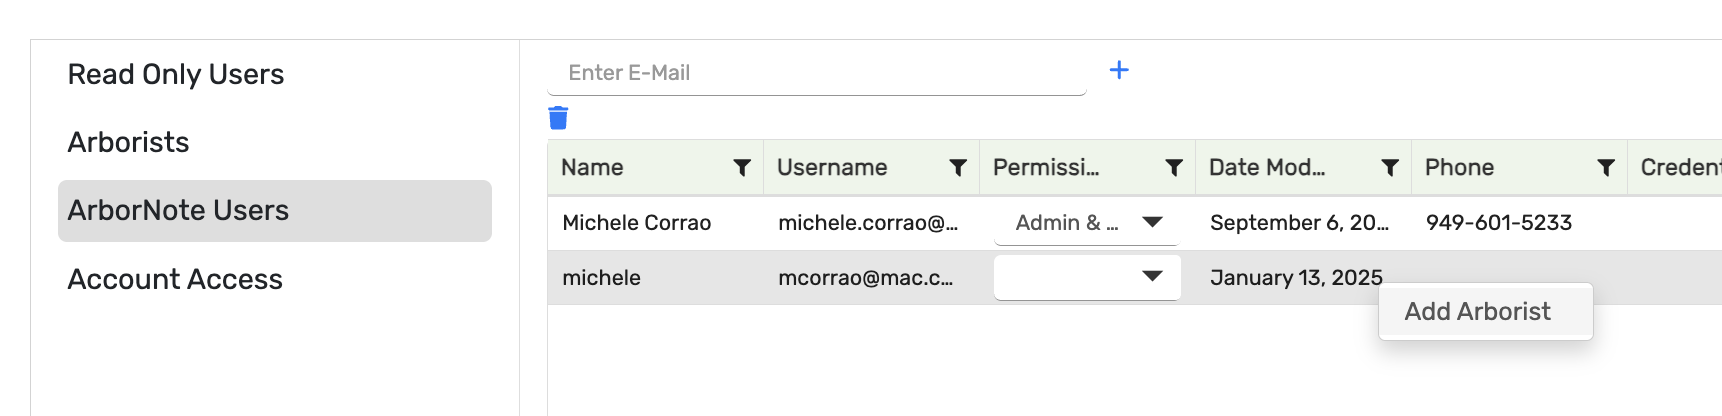Open the Permission column filter icon
1722x416 pixels.
(1174, 168)
